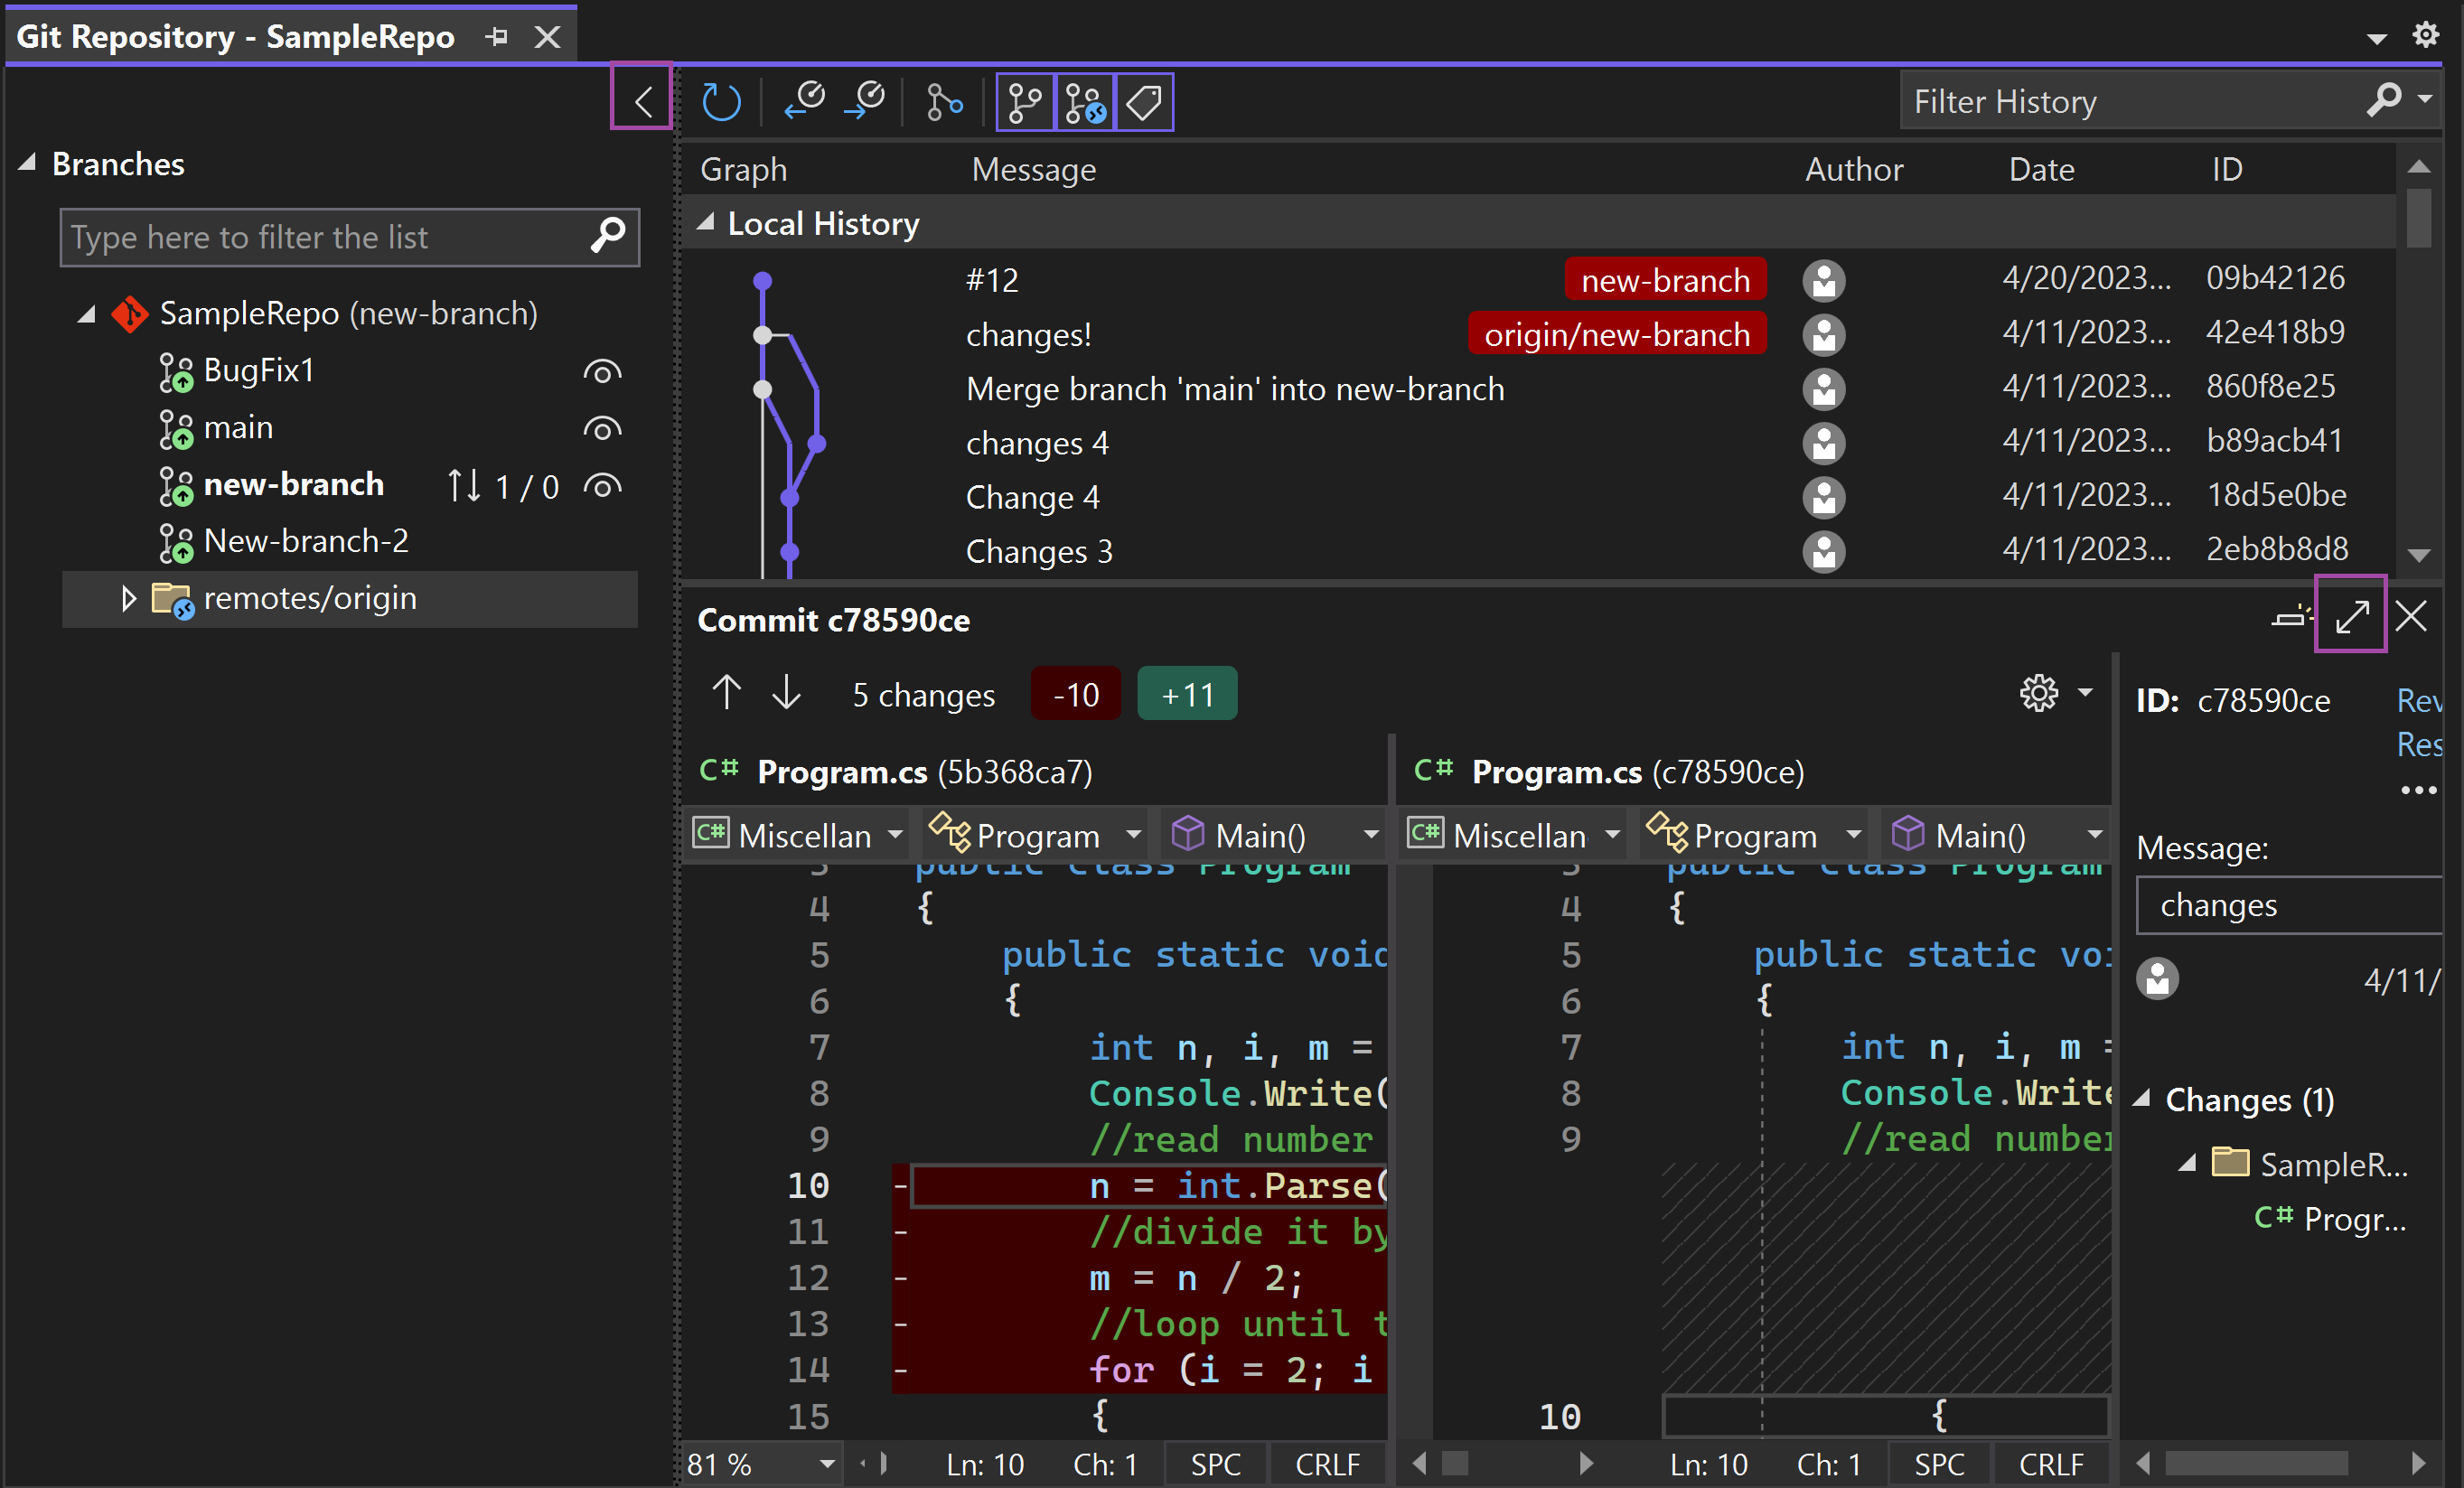Select commit message 'changes!' in history
Screen dimensions: 2464x1488
point(1031,332)
